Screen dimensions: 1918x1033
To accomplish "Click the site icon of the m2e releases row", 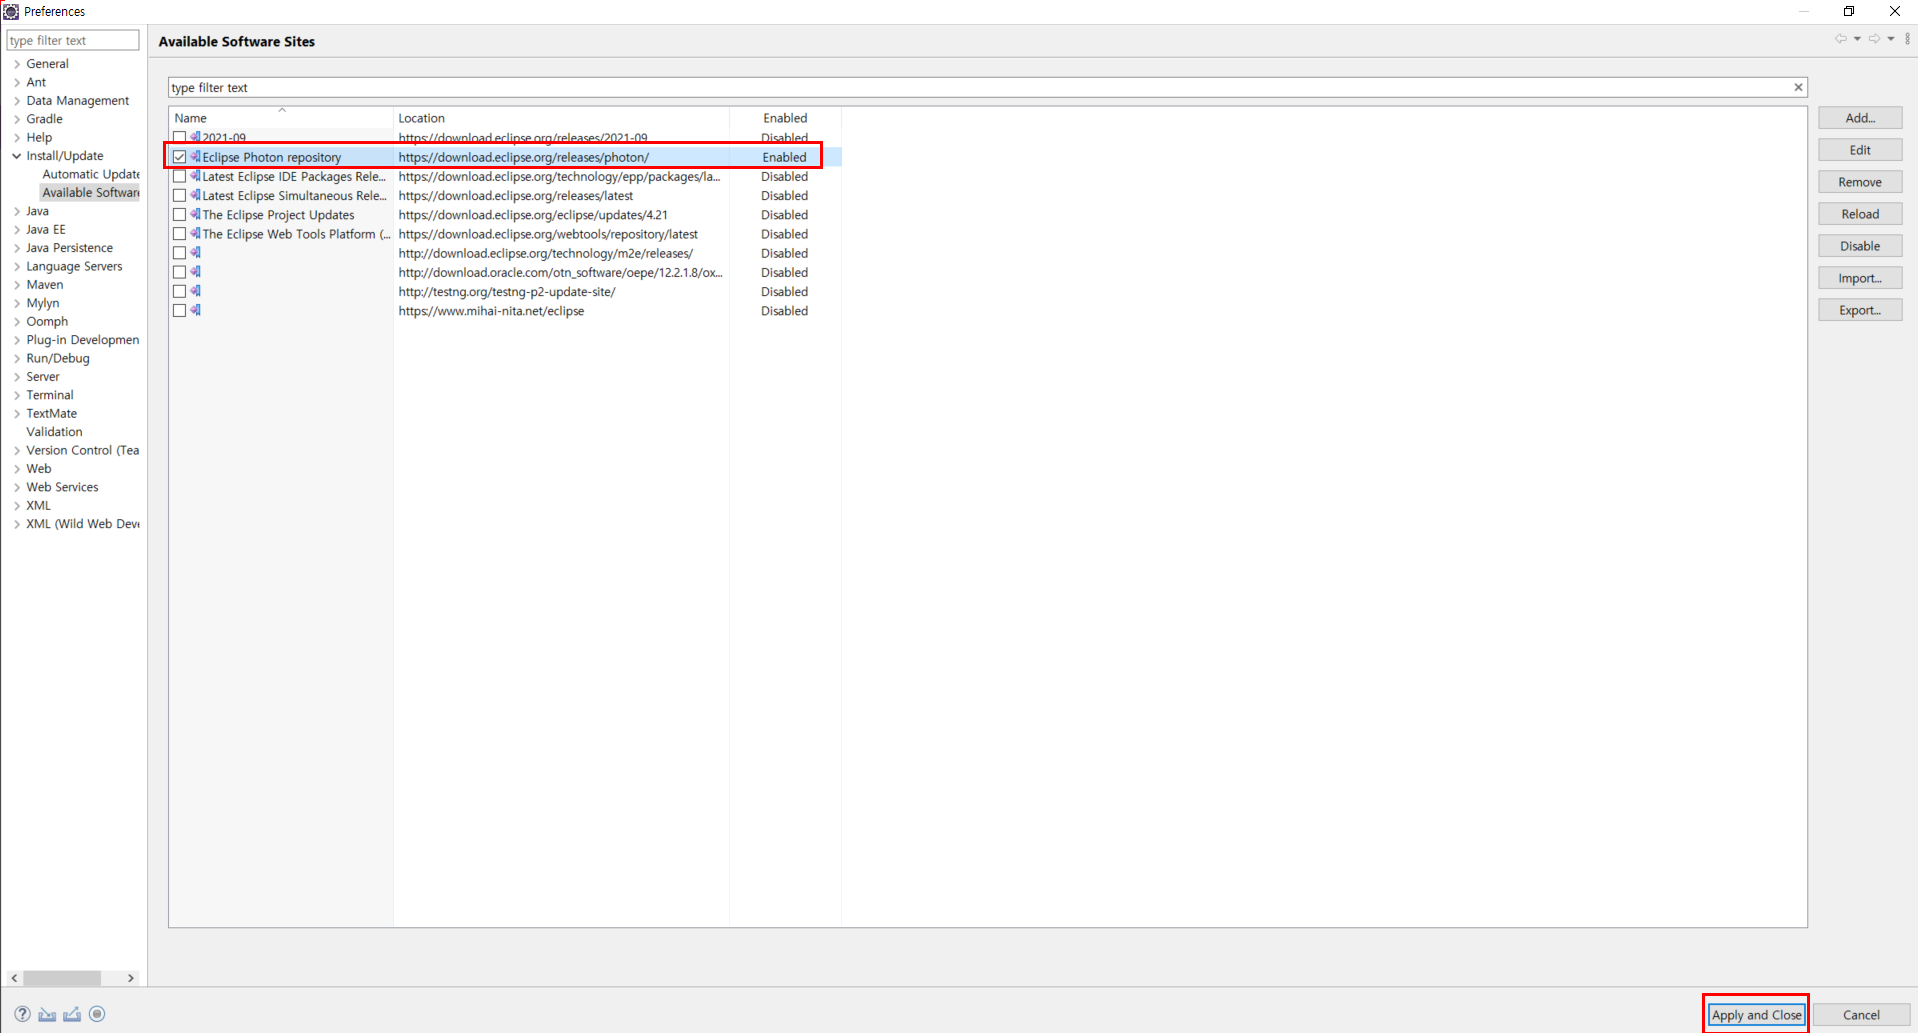I will tap(196, 253).
